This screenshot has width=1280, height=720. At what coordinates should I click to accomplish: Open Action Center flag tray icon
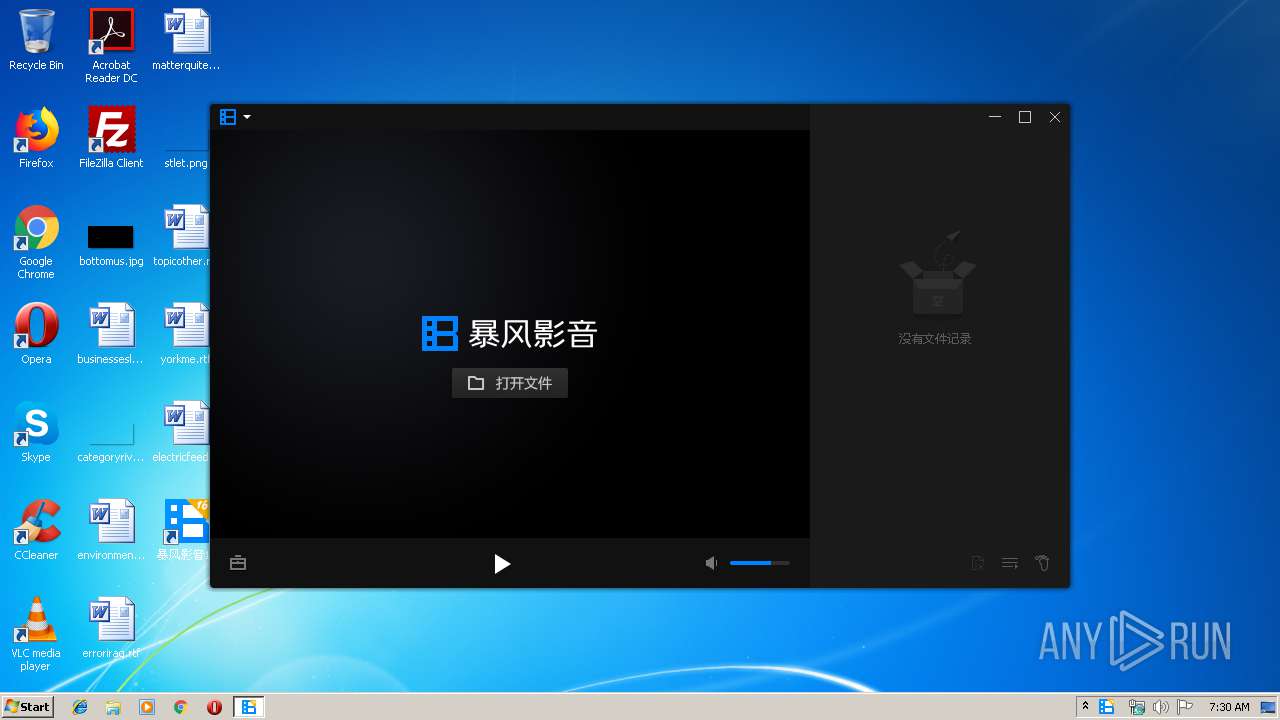[x=1185, y=707]
